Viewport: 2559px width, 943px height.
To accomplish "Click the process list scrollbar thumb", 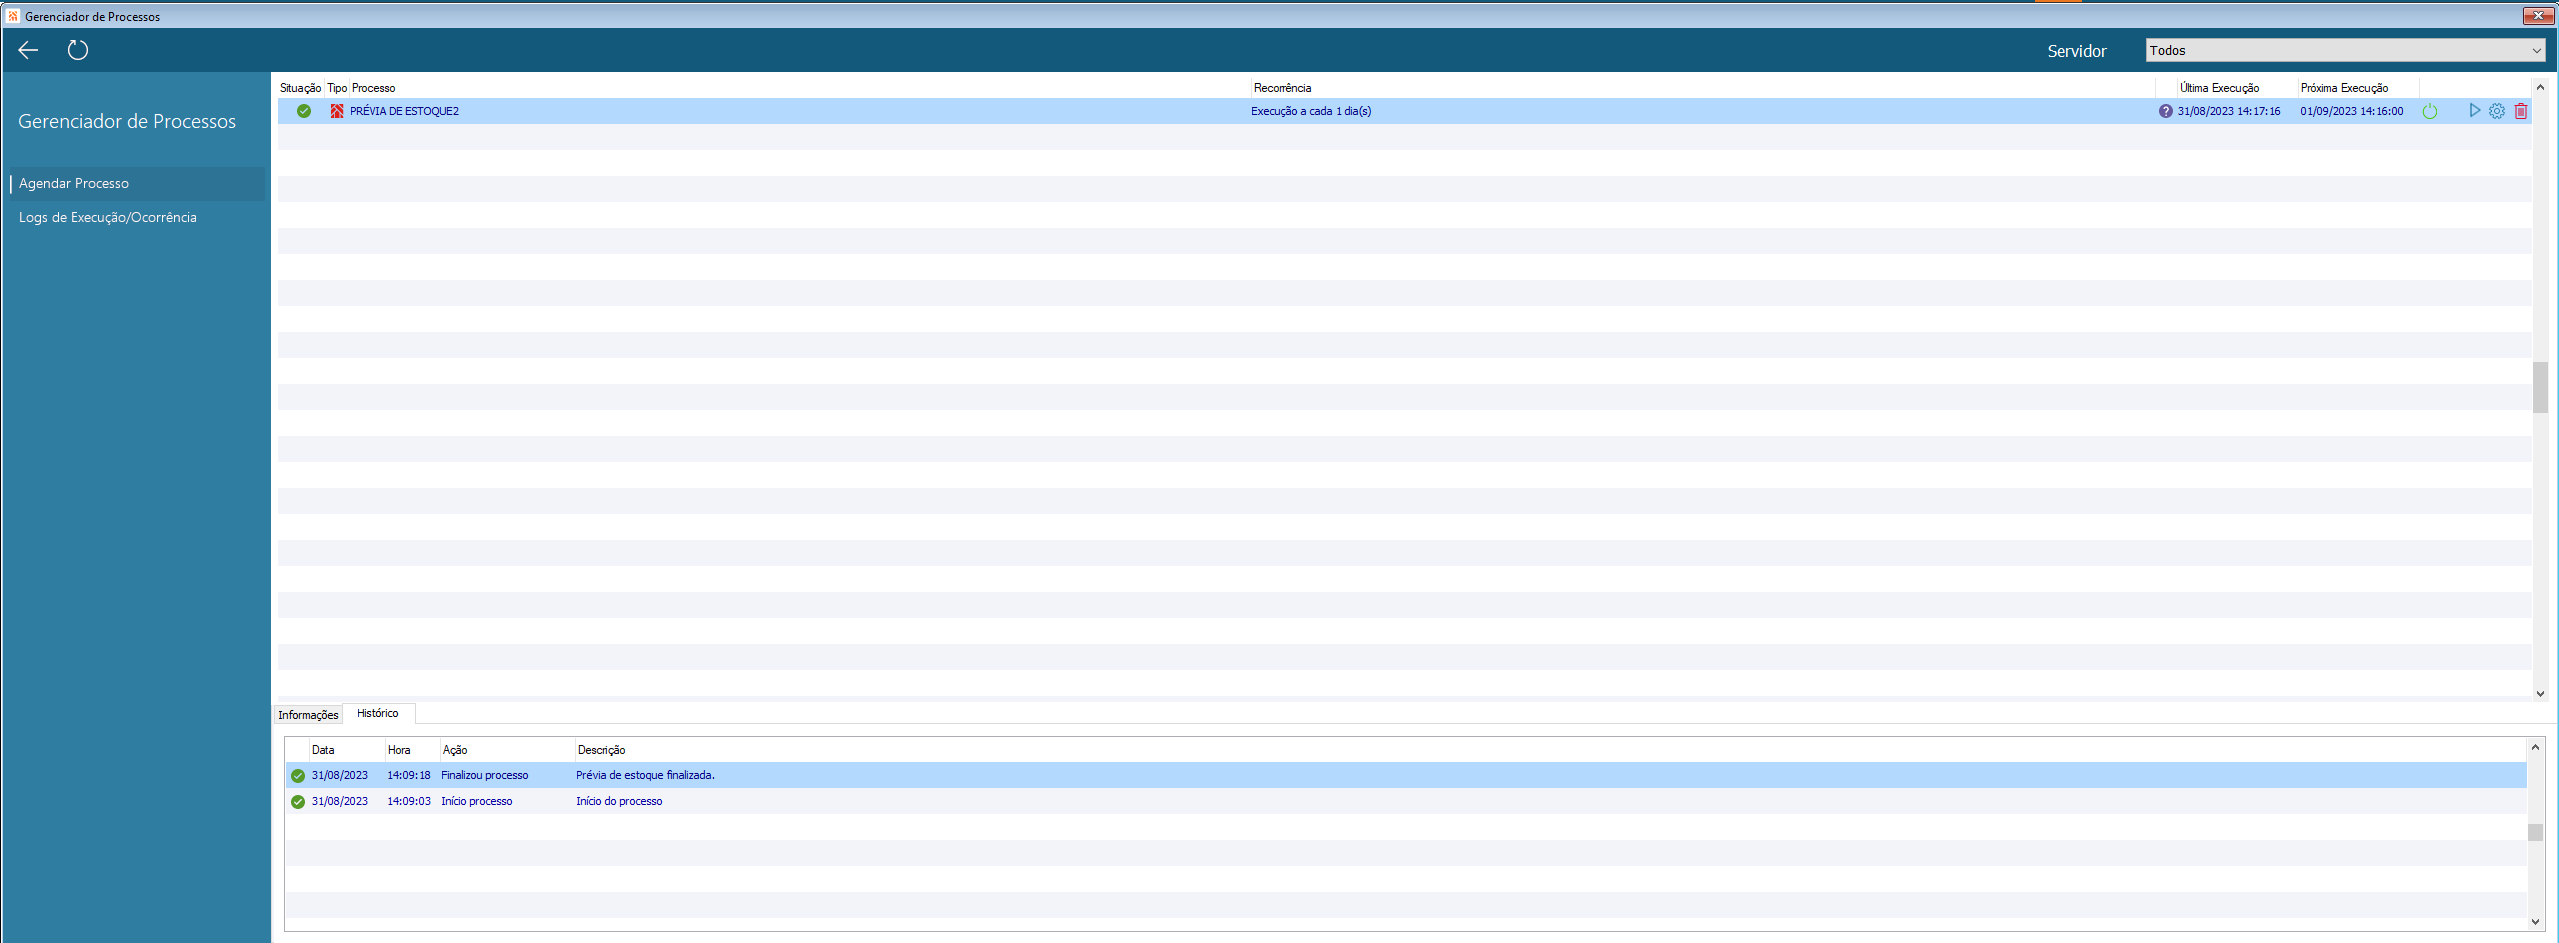I will 2540,387.
